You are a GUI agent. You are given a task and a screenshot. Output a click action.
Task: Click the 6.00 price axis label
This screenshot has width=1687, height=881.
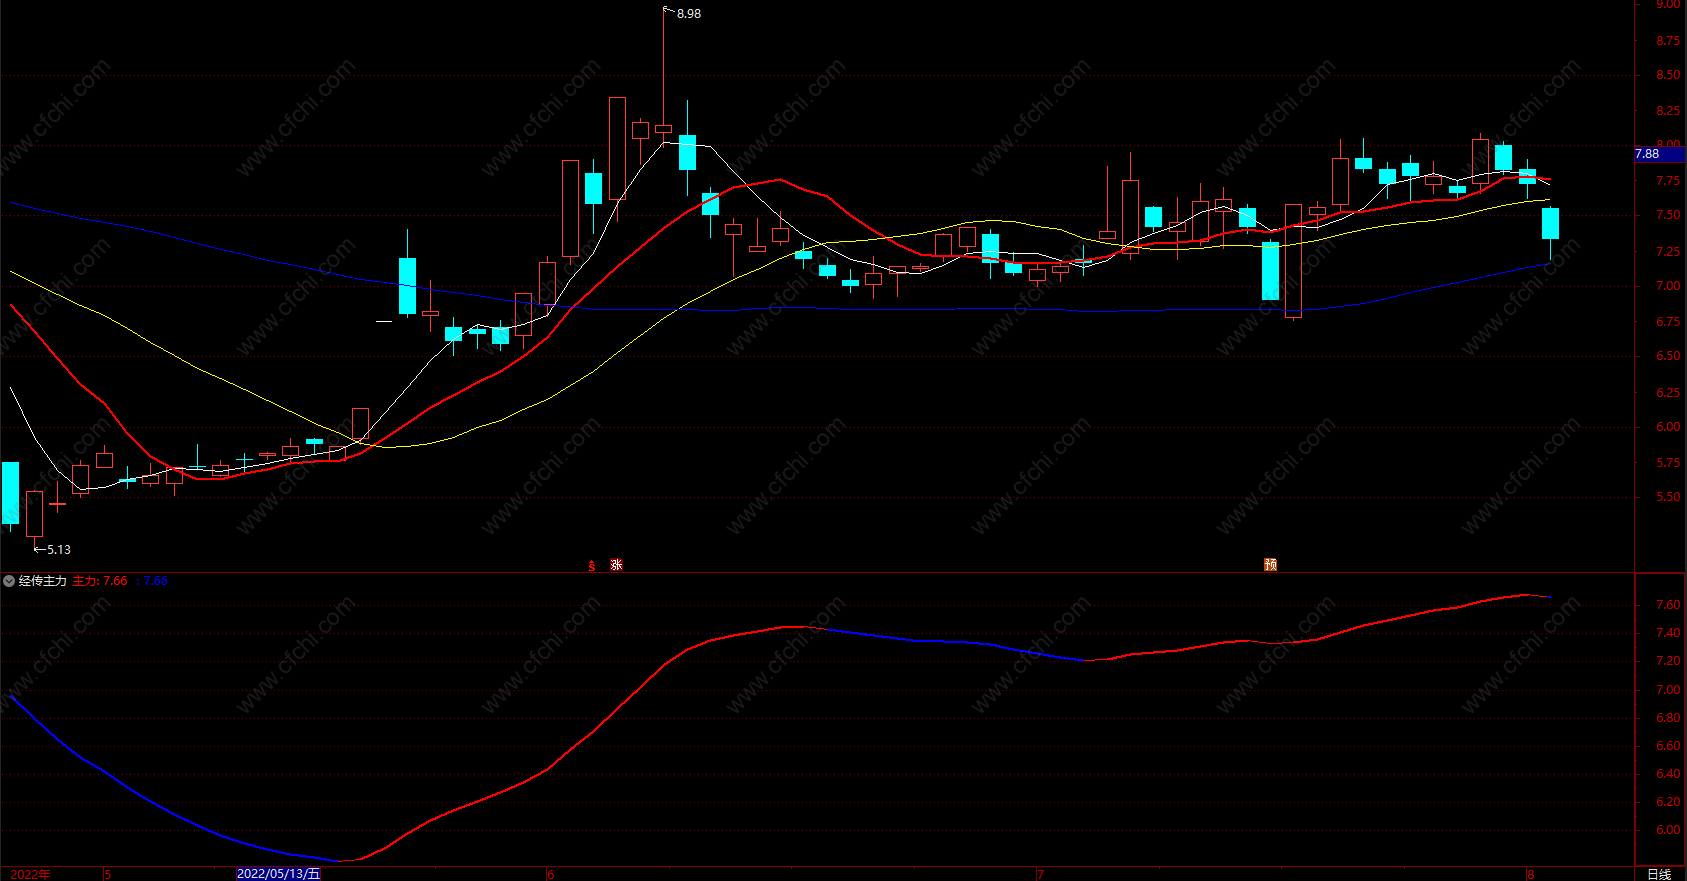click(x=1668, y=427)
